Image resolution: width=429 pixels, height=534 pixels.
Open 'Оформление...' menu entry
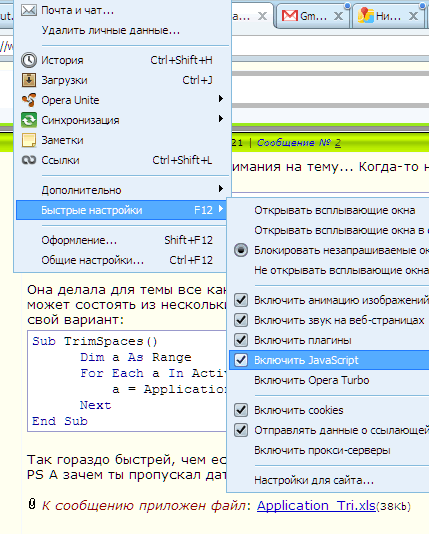(x=79, y=240)
